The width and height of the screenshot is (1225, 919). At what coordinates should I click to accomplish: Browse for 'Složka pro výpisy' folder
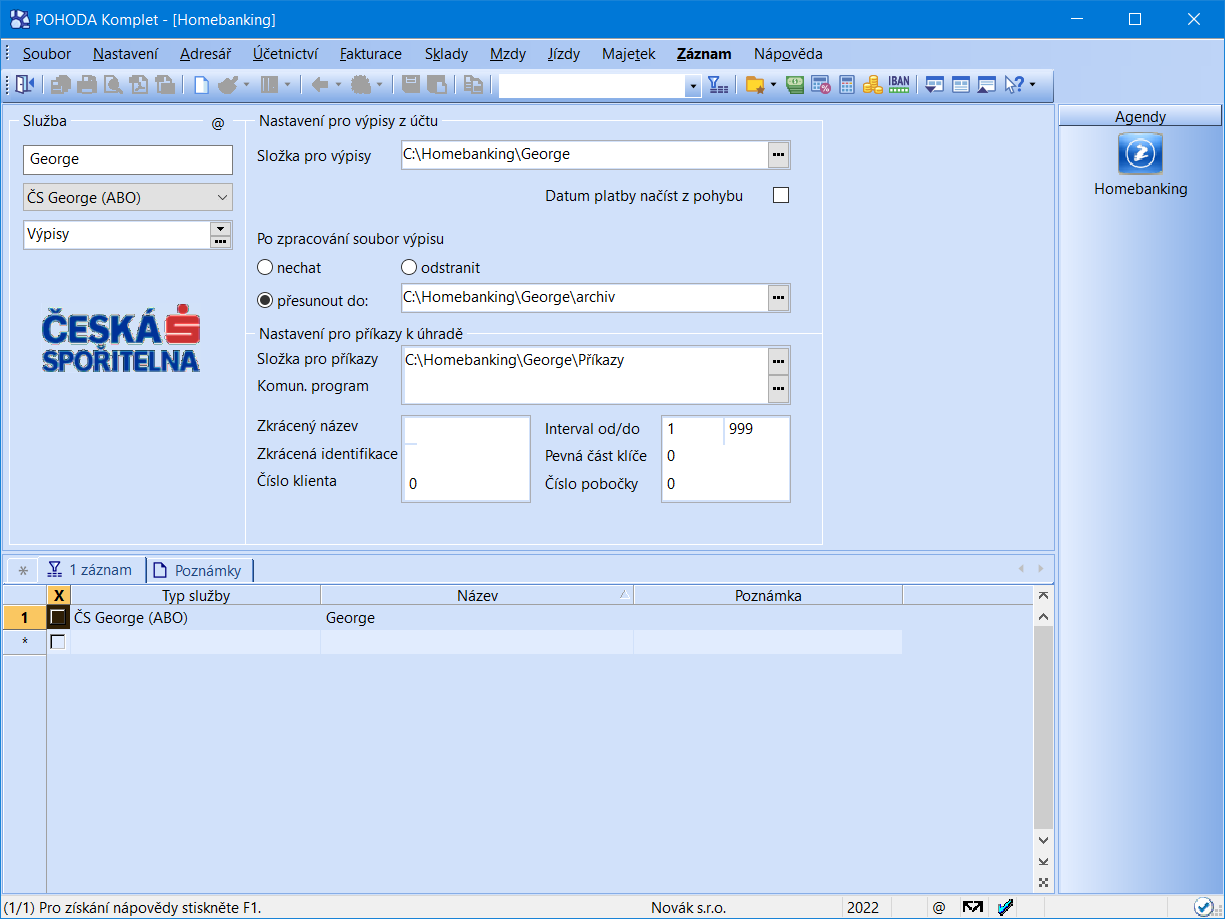point(778,155)
